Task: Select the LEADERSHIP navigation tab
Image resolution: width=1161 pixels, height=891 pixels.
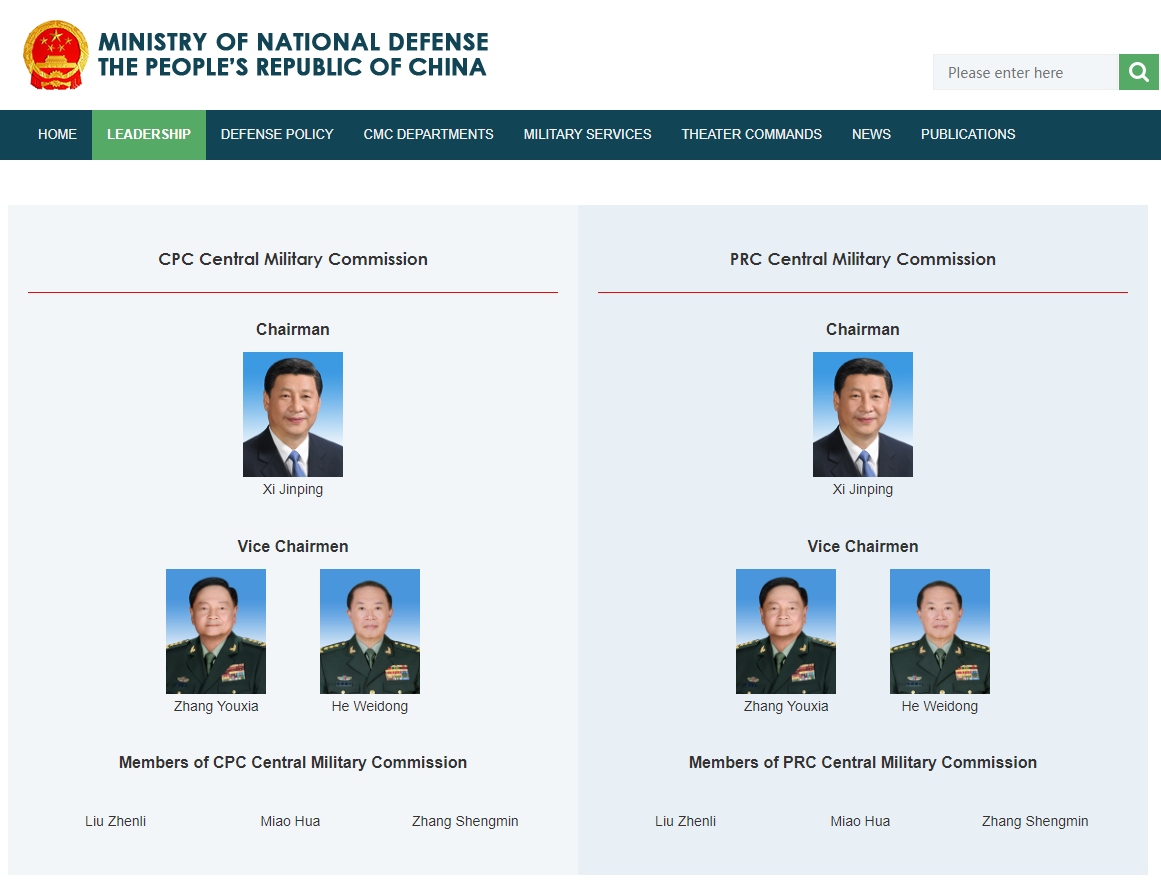Action: 149,134
